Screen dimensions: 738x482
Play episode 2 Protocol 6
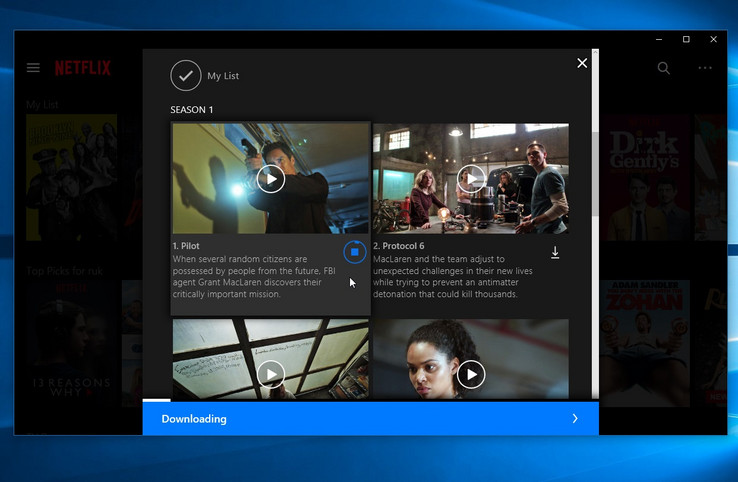coord(471,179)
